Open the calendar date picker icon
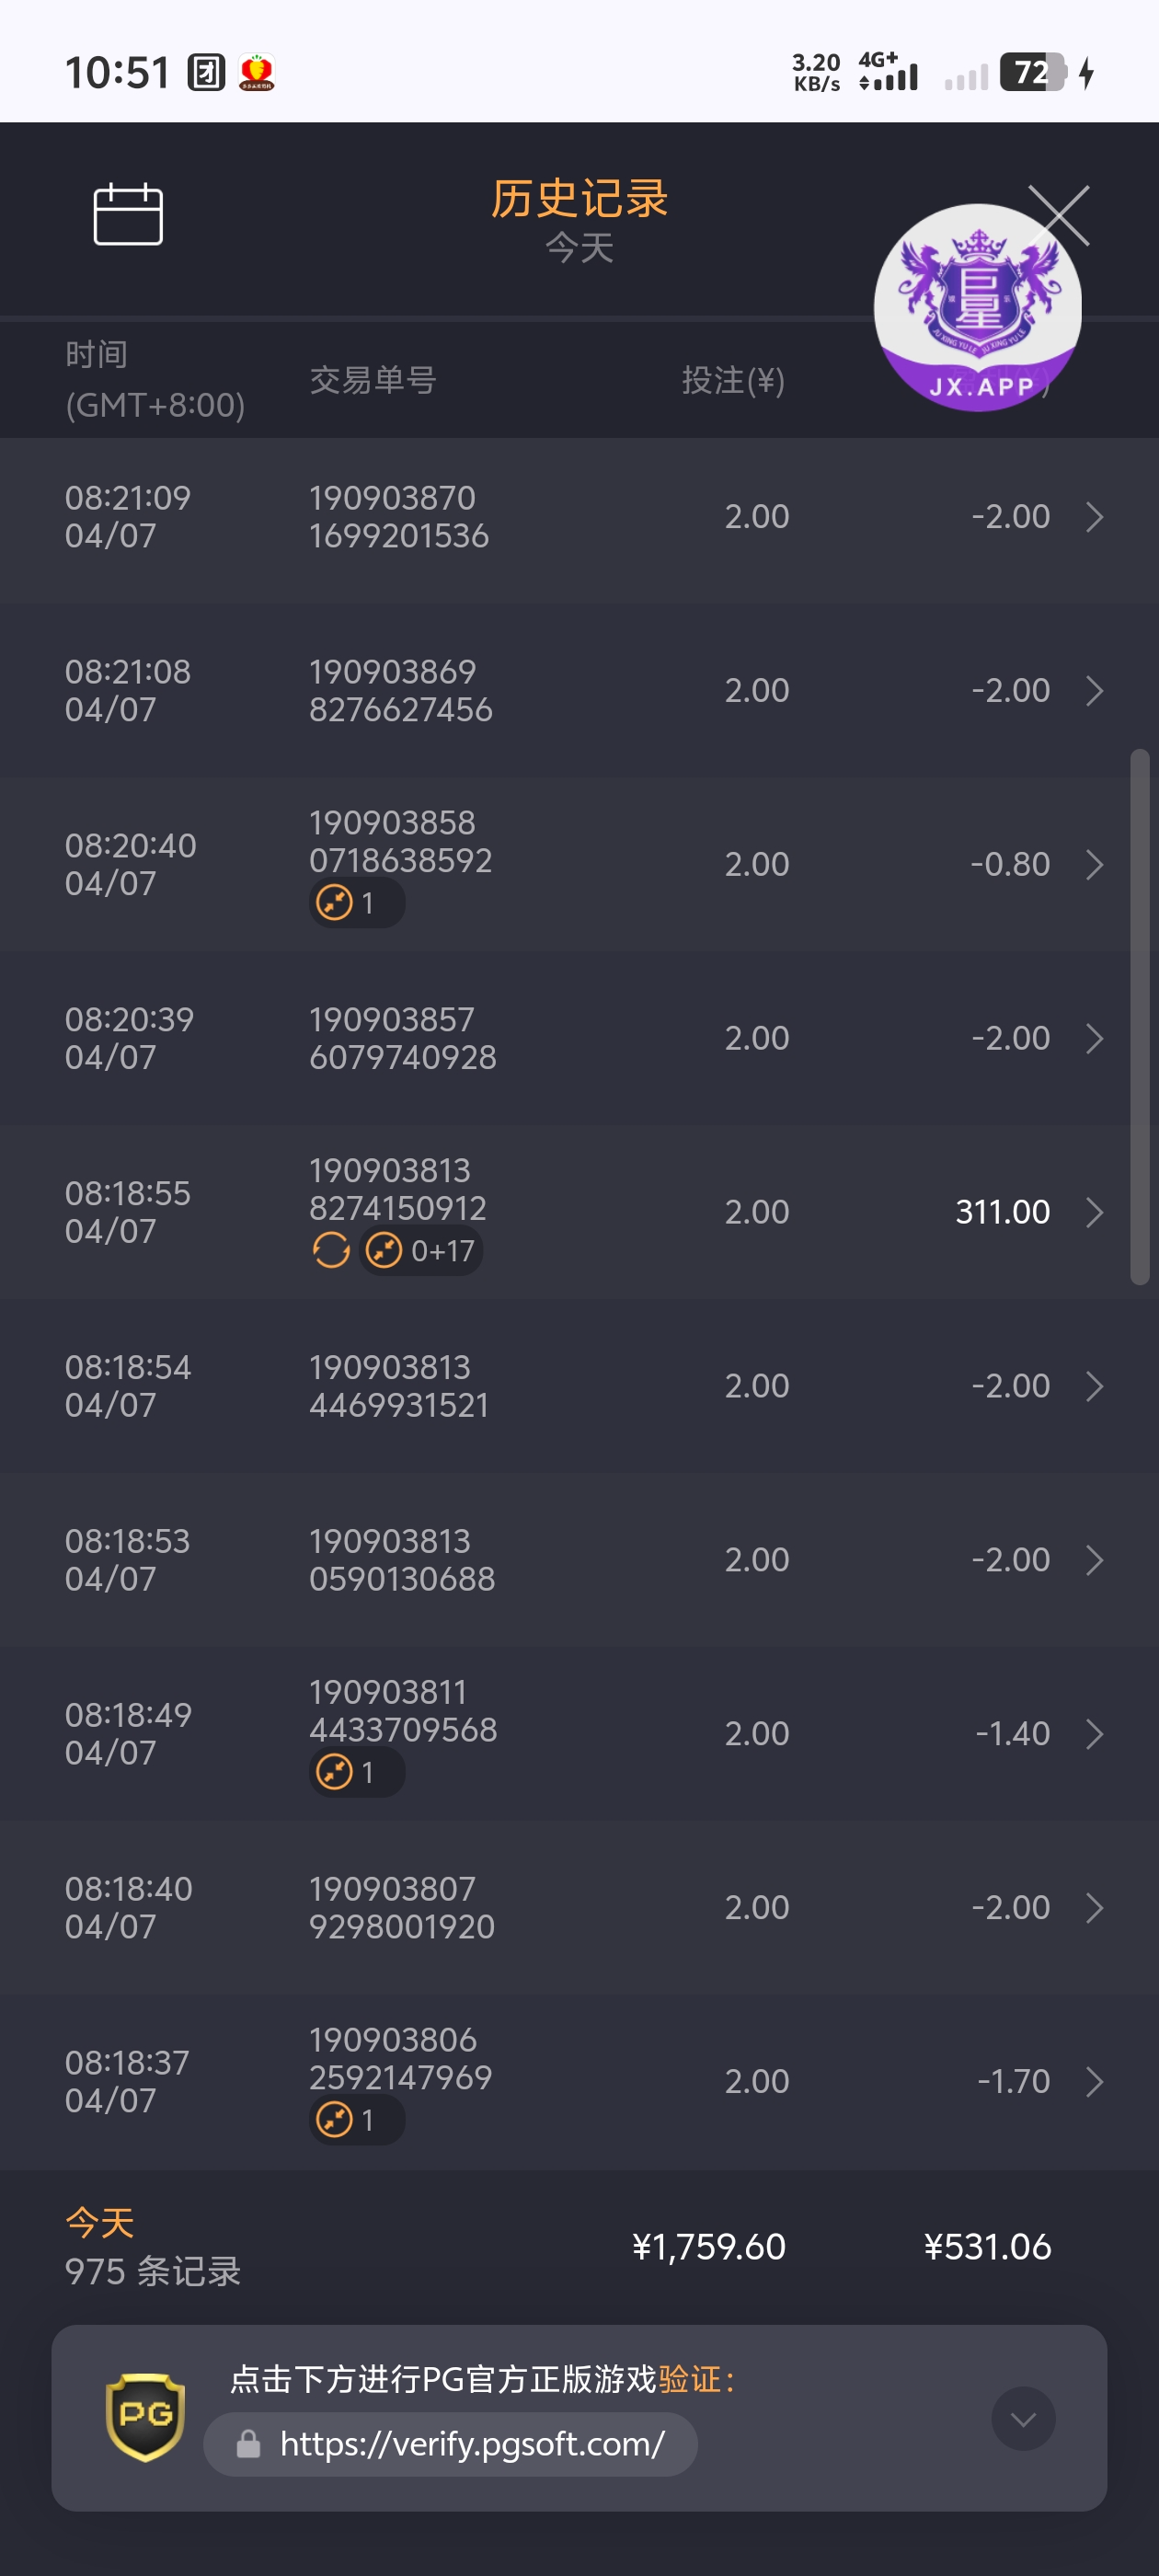This screenshot has height=2576, width=1159. coord(128,214)
